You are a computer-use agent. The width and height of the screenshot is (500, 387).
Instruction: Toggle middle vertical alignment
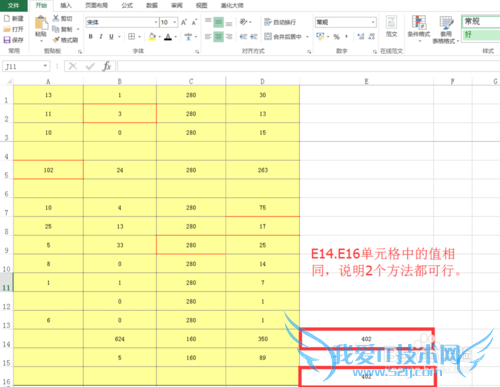(x=218, y=22)
